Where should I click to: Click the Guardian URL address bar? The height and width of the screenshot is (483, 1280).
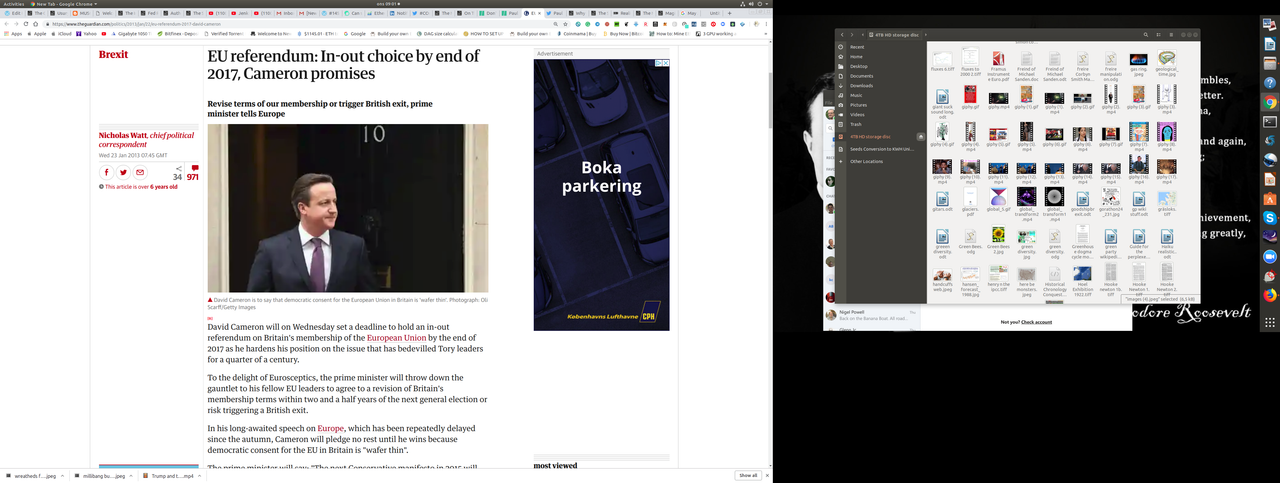300,24
